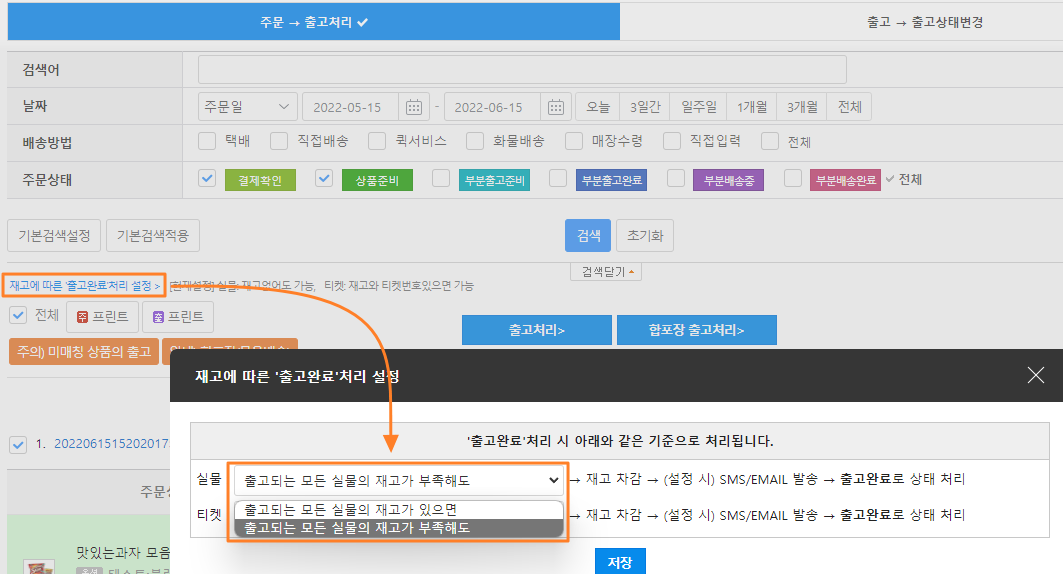Check the 부분출고완료 status checkbox

click(558, 178)
